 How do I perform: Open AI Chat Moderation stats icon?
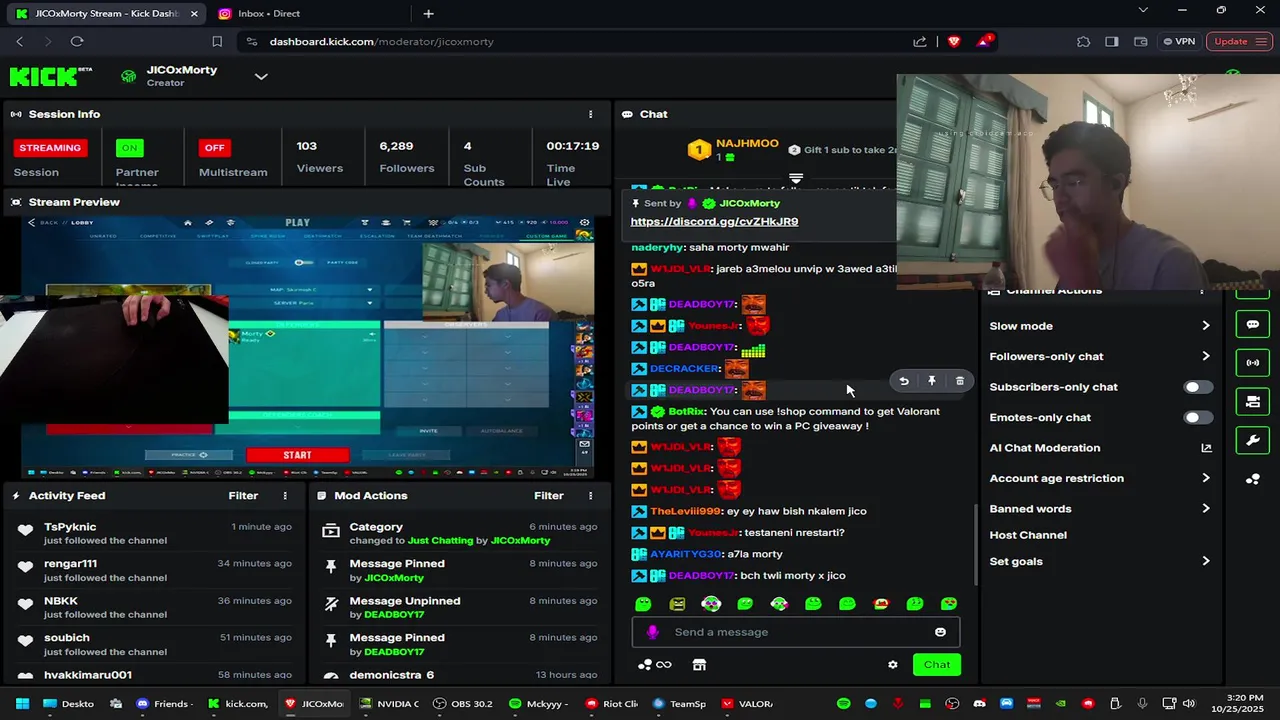[x=1206, y=448]
